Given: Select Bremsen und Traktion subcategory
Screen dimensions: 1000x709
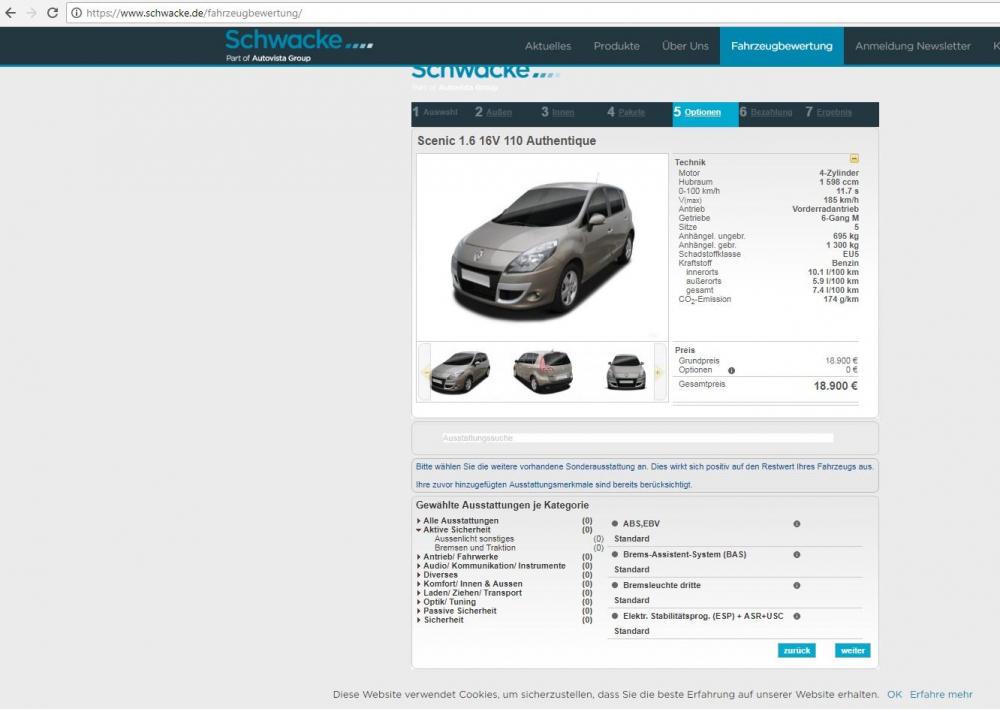Looking at the screenshot, I should click(475, 548).
